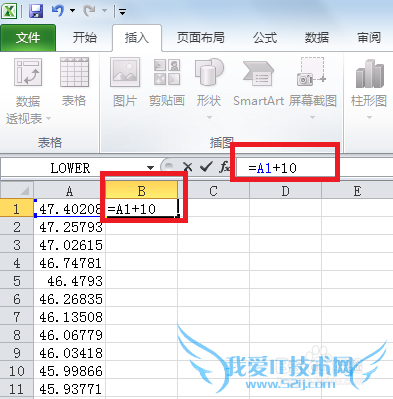This screenshot has height=399, width=393.
Task: Click the Excel application icon
Action: 9,11
